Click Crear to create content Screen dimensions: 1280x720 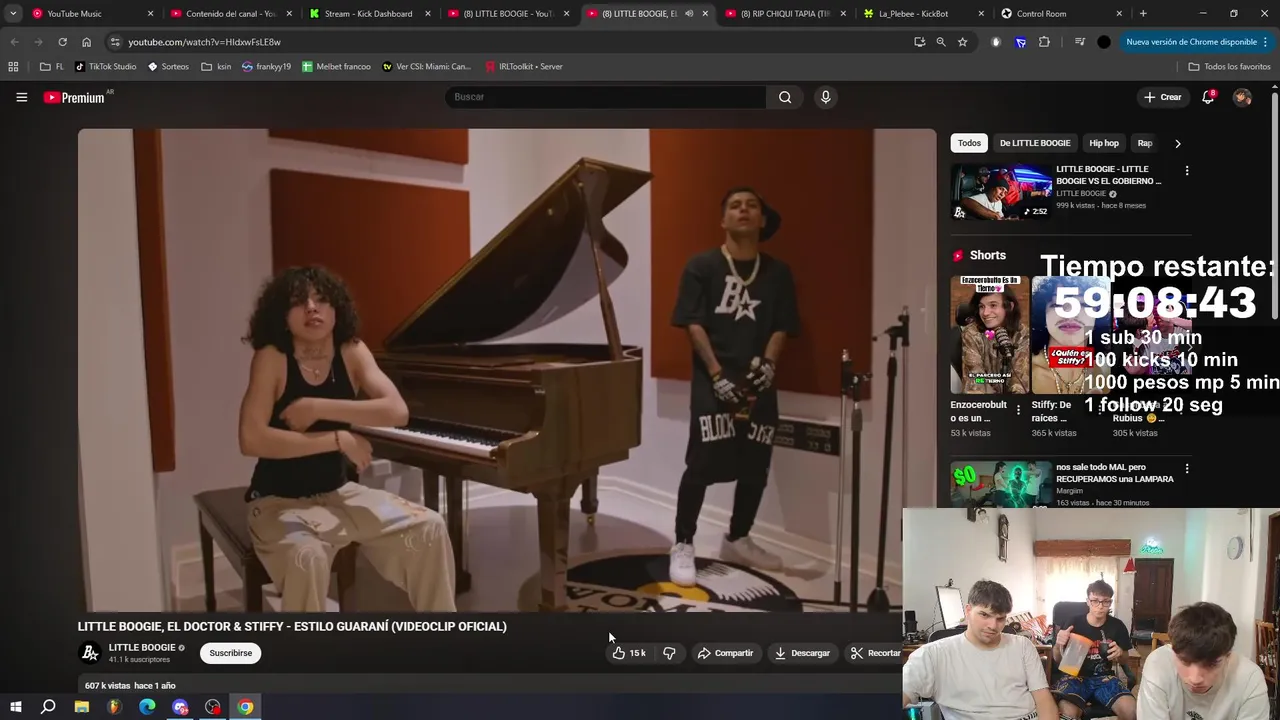pyautogui.click(x=1163, y=97)
